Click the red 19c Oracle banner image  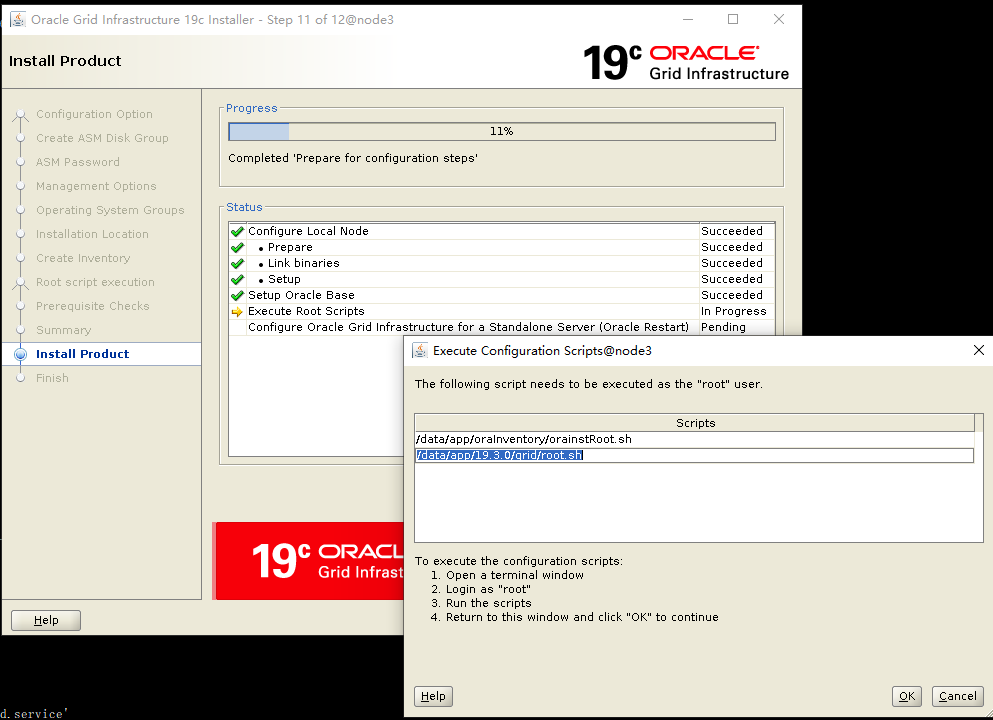(x=309, y=561)
